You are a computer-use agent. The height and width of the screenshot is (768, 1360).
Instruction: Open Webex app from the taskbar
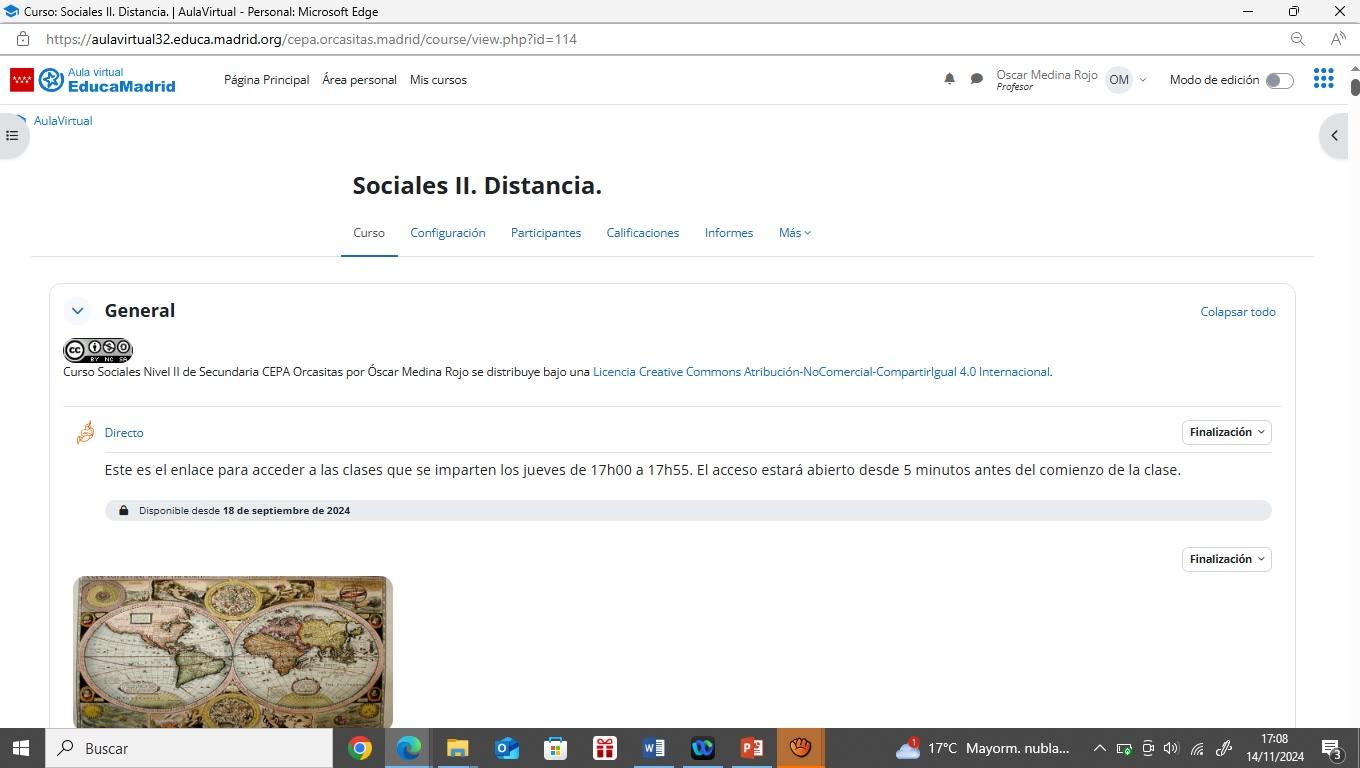(x=702, y=748)
